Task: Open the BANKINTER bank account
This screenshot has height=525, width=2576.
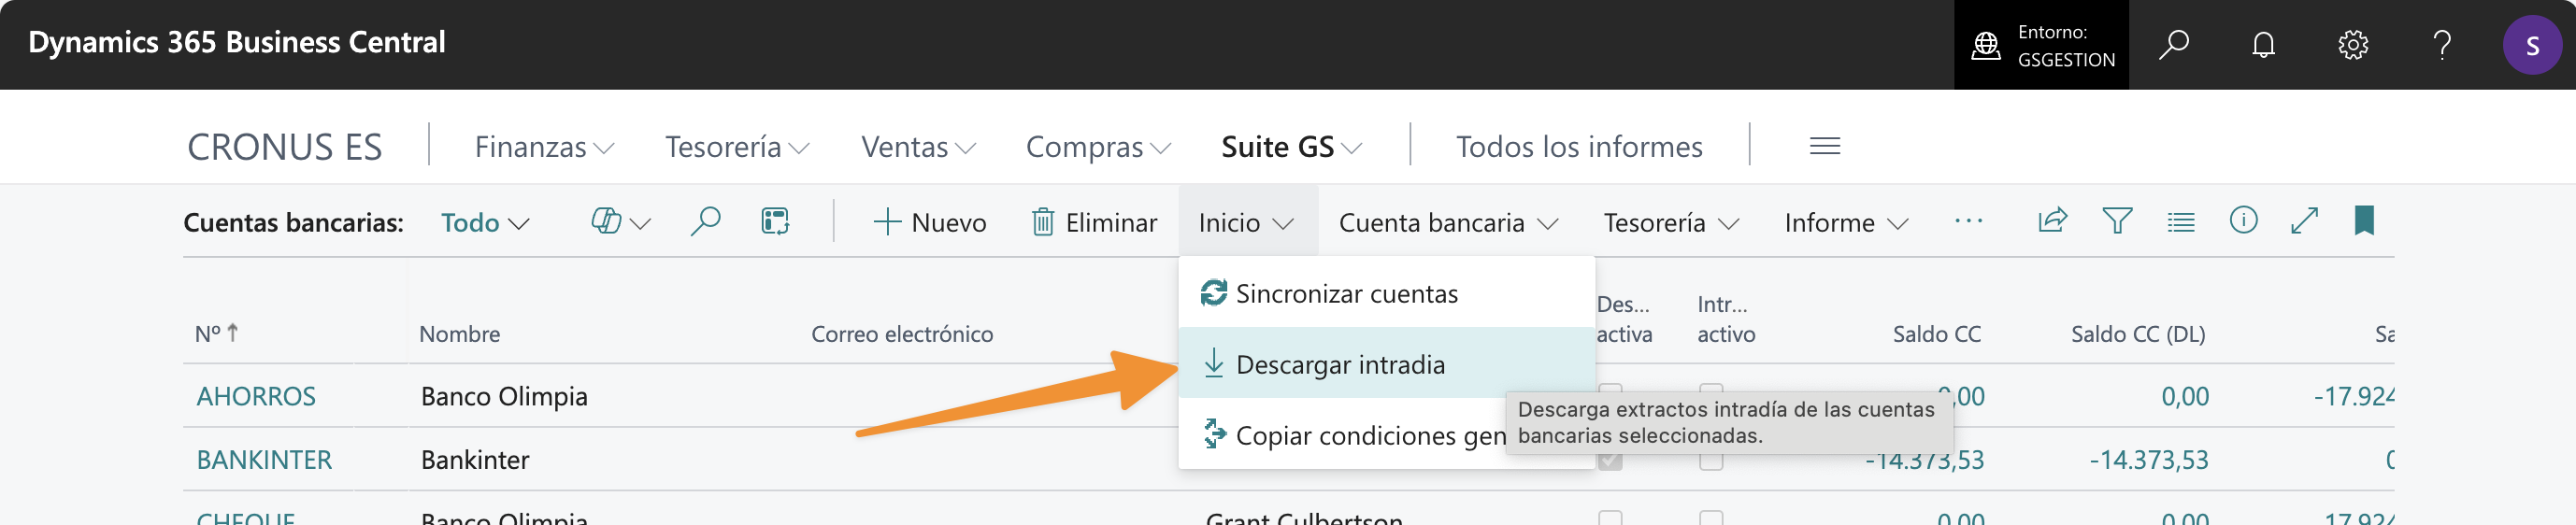Action: click(x=264, y=460)
